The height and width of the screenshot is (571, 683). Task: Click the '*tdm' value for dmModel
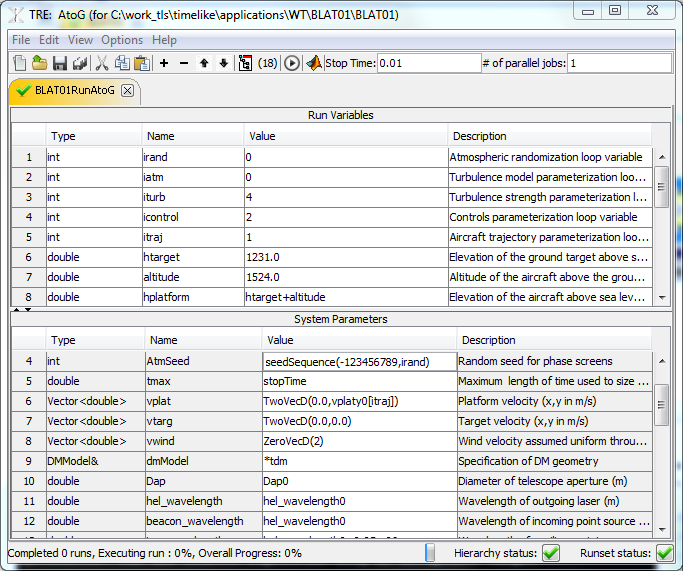coord(359,461)
